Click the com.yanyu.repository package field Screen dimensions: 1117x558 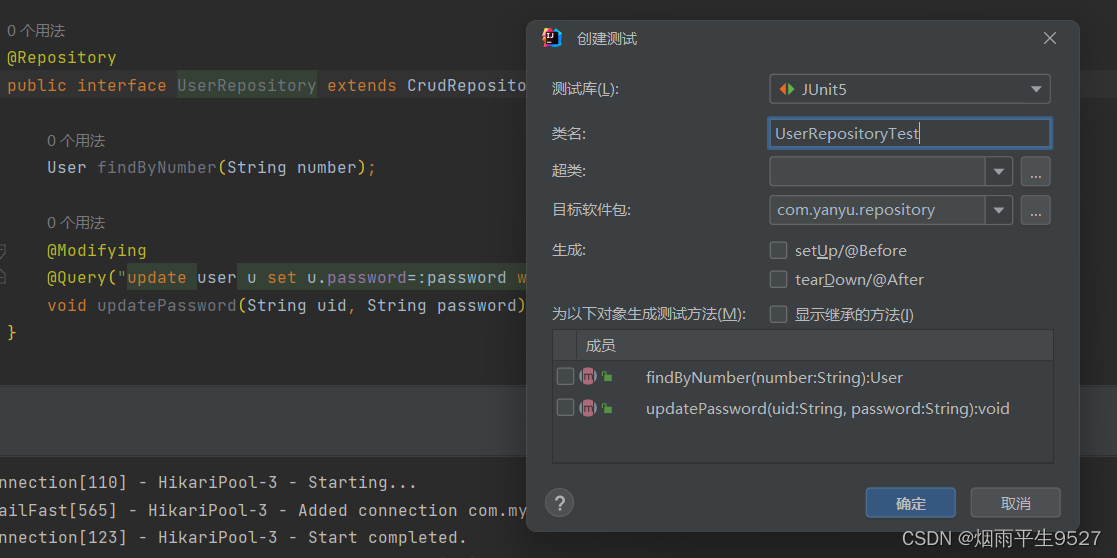tap(878, 210)
